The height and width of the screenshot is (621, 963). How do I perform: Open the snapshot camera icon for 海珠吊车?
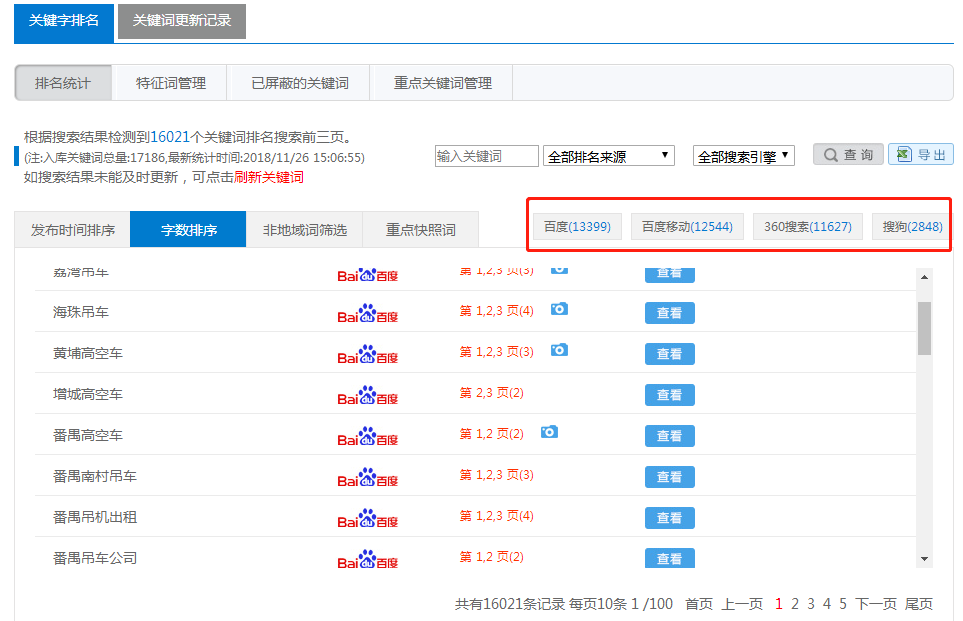[x=559, y=309]
